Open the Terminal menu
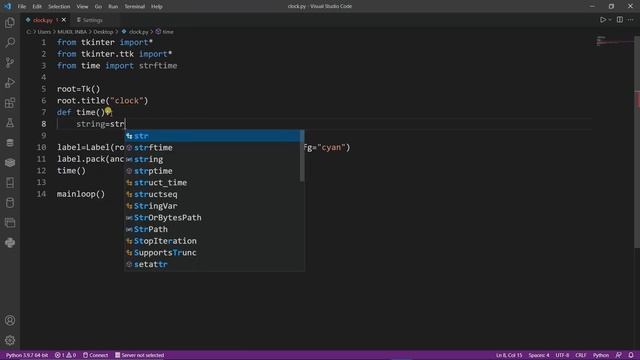Viewport: 640px width, 360px height. tap(135, 6)
